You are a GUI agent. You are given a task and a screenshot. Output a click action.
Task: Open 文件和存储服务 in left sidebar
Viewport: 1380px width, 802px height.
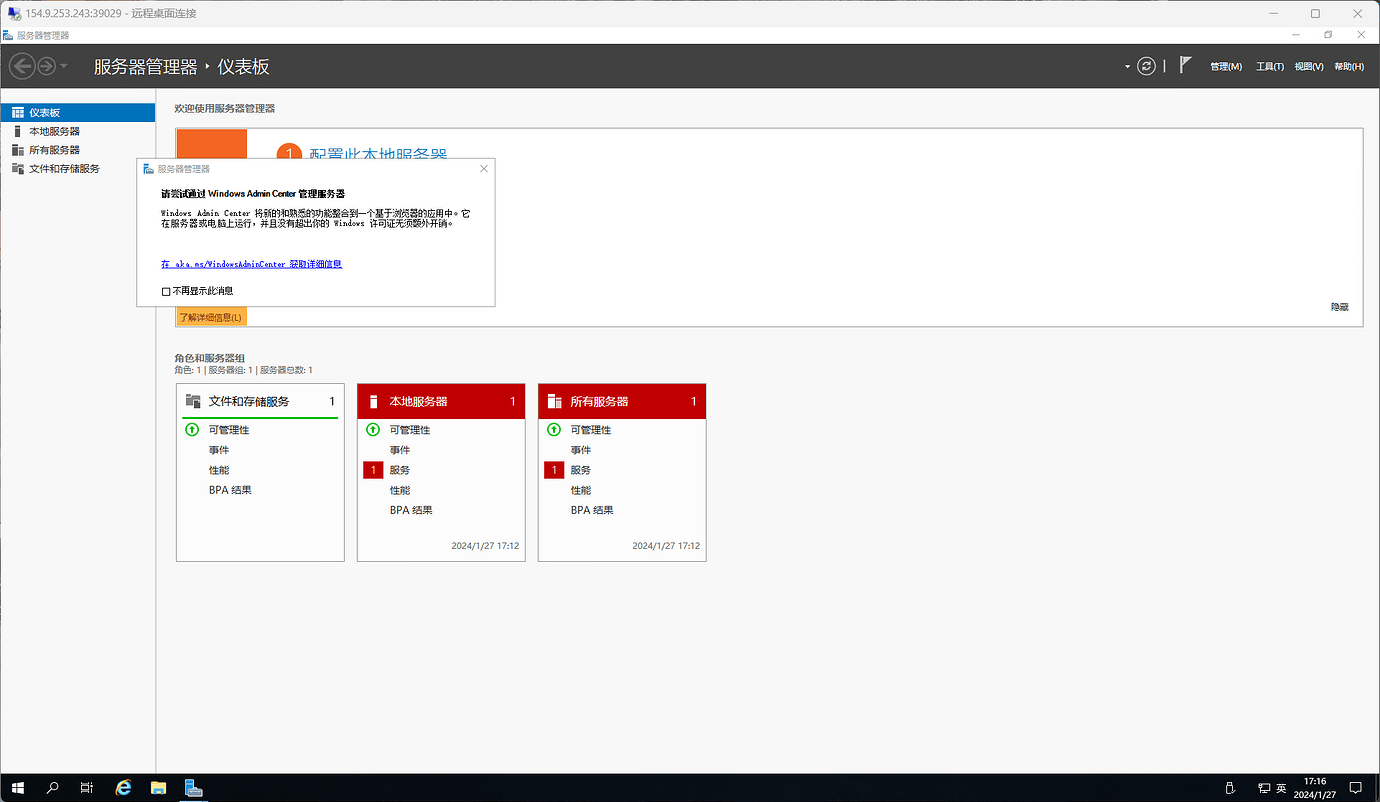64,169
